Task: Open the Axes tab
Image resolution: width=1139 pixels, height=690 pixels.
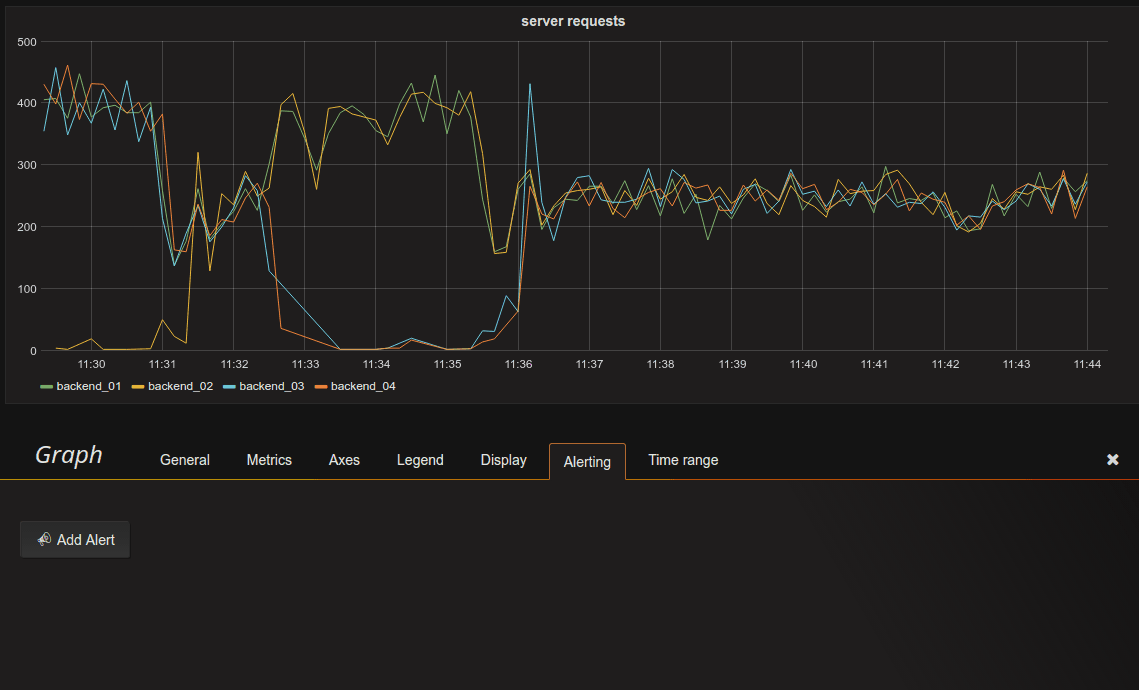Action: pos(344,460)
